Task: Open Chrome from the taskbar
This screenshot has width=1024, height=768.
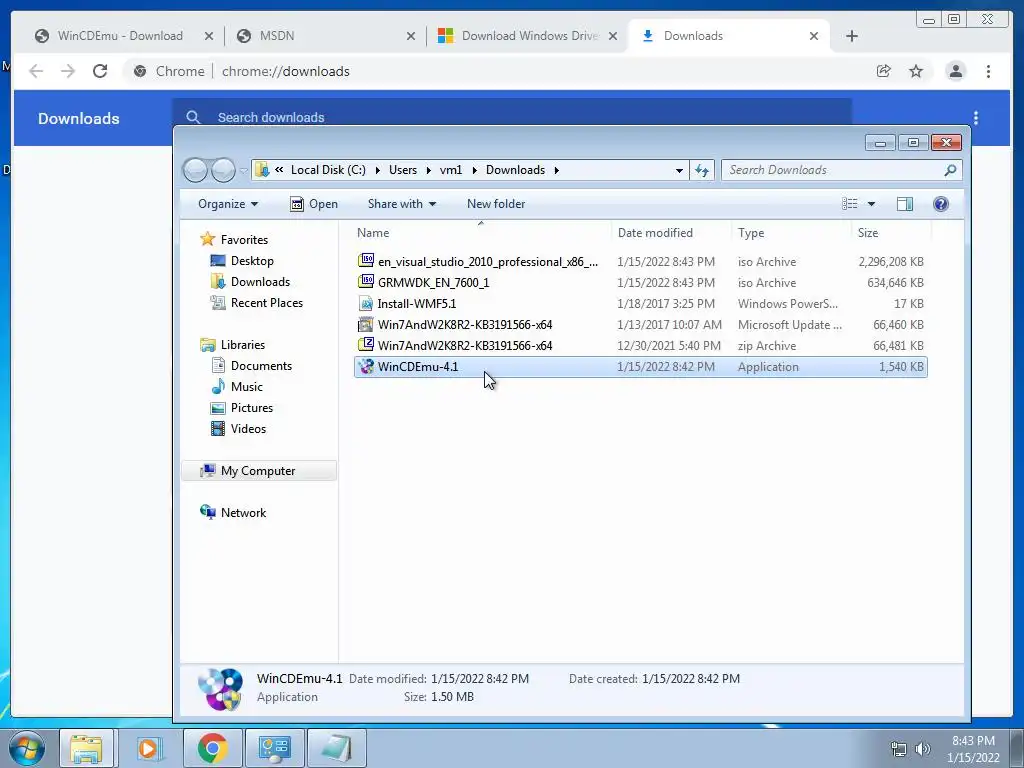Action: point(213,748)
